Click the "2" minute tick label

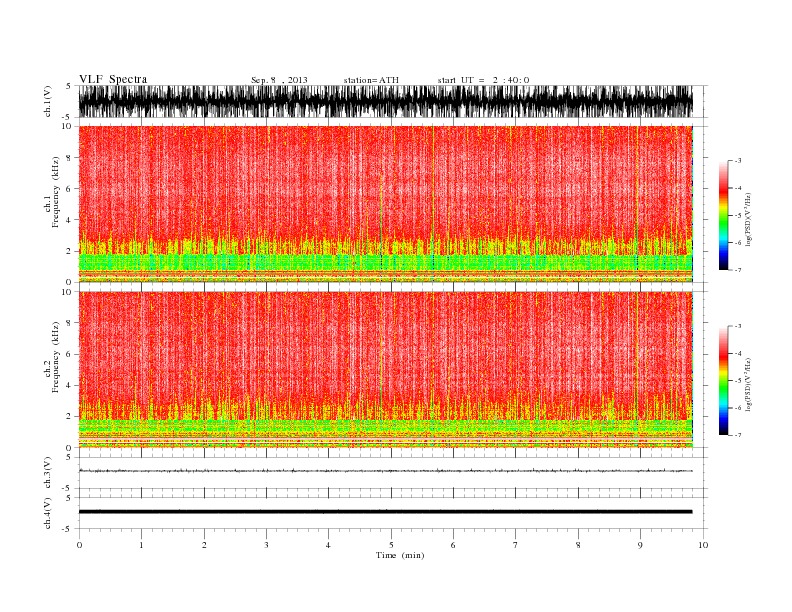[x=204, y=545]
